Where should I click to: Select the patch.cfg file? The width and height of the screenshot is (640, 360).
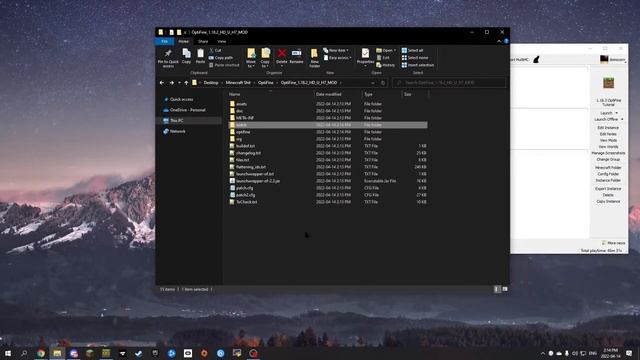(244, 188)
